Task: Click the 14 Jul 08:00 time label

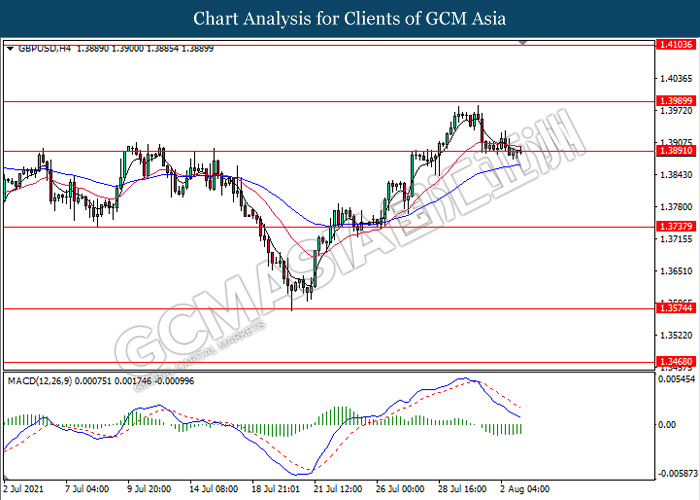Action: (213, 488)
